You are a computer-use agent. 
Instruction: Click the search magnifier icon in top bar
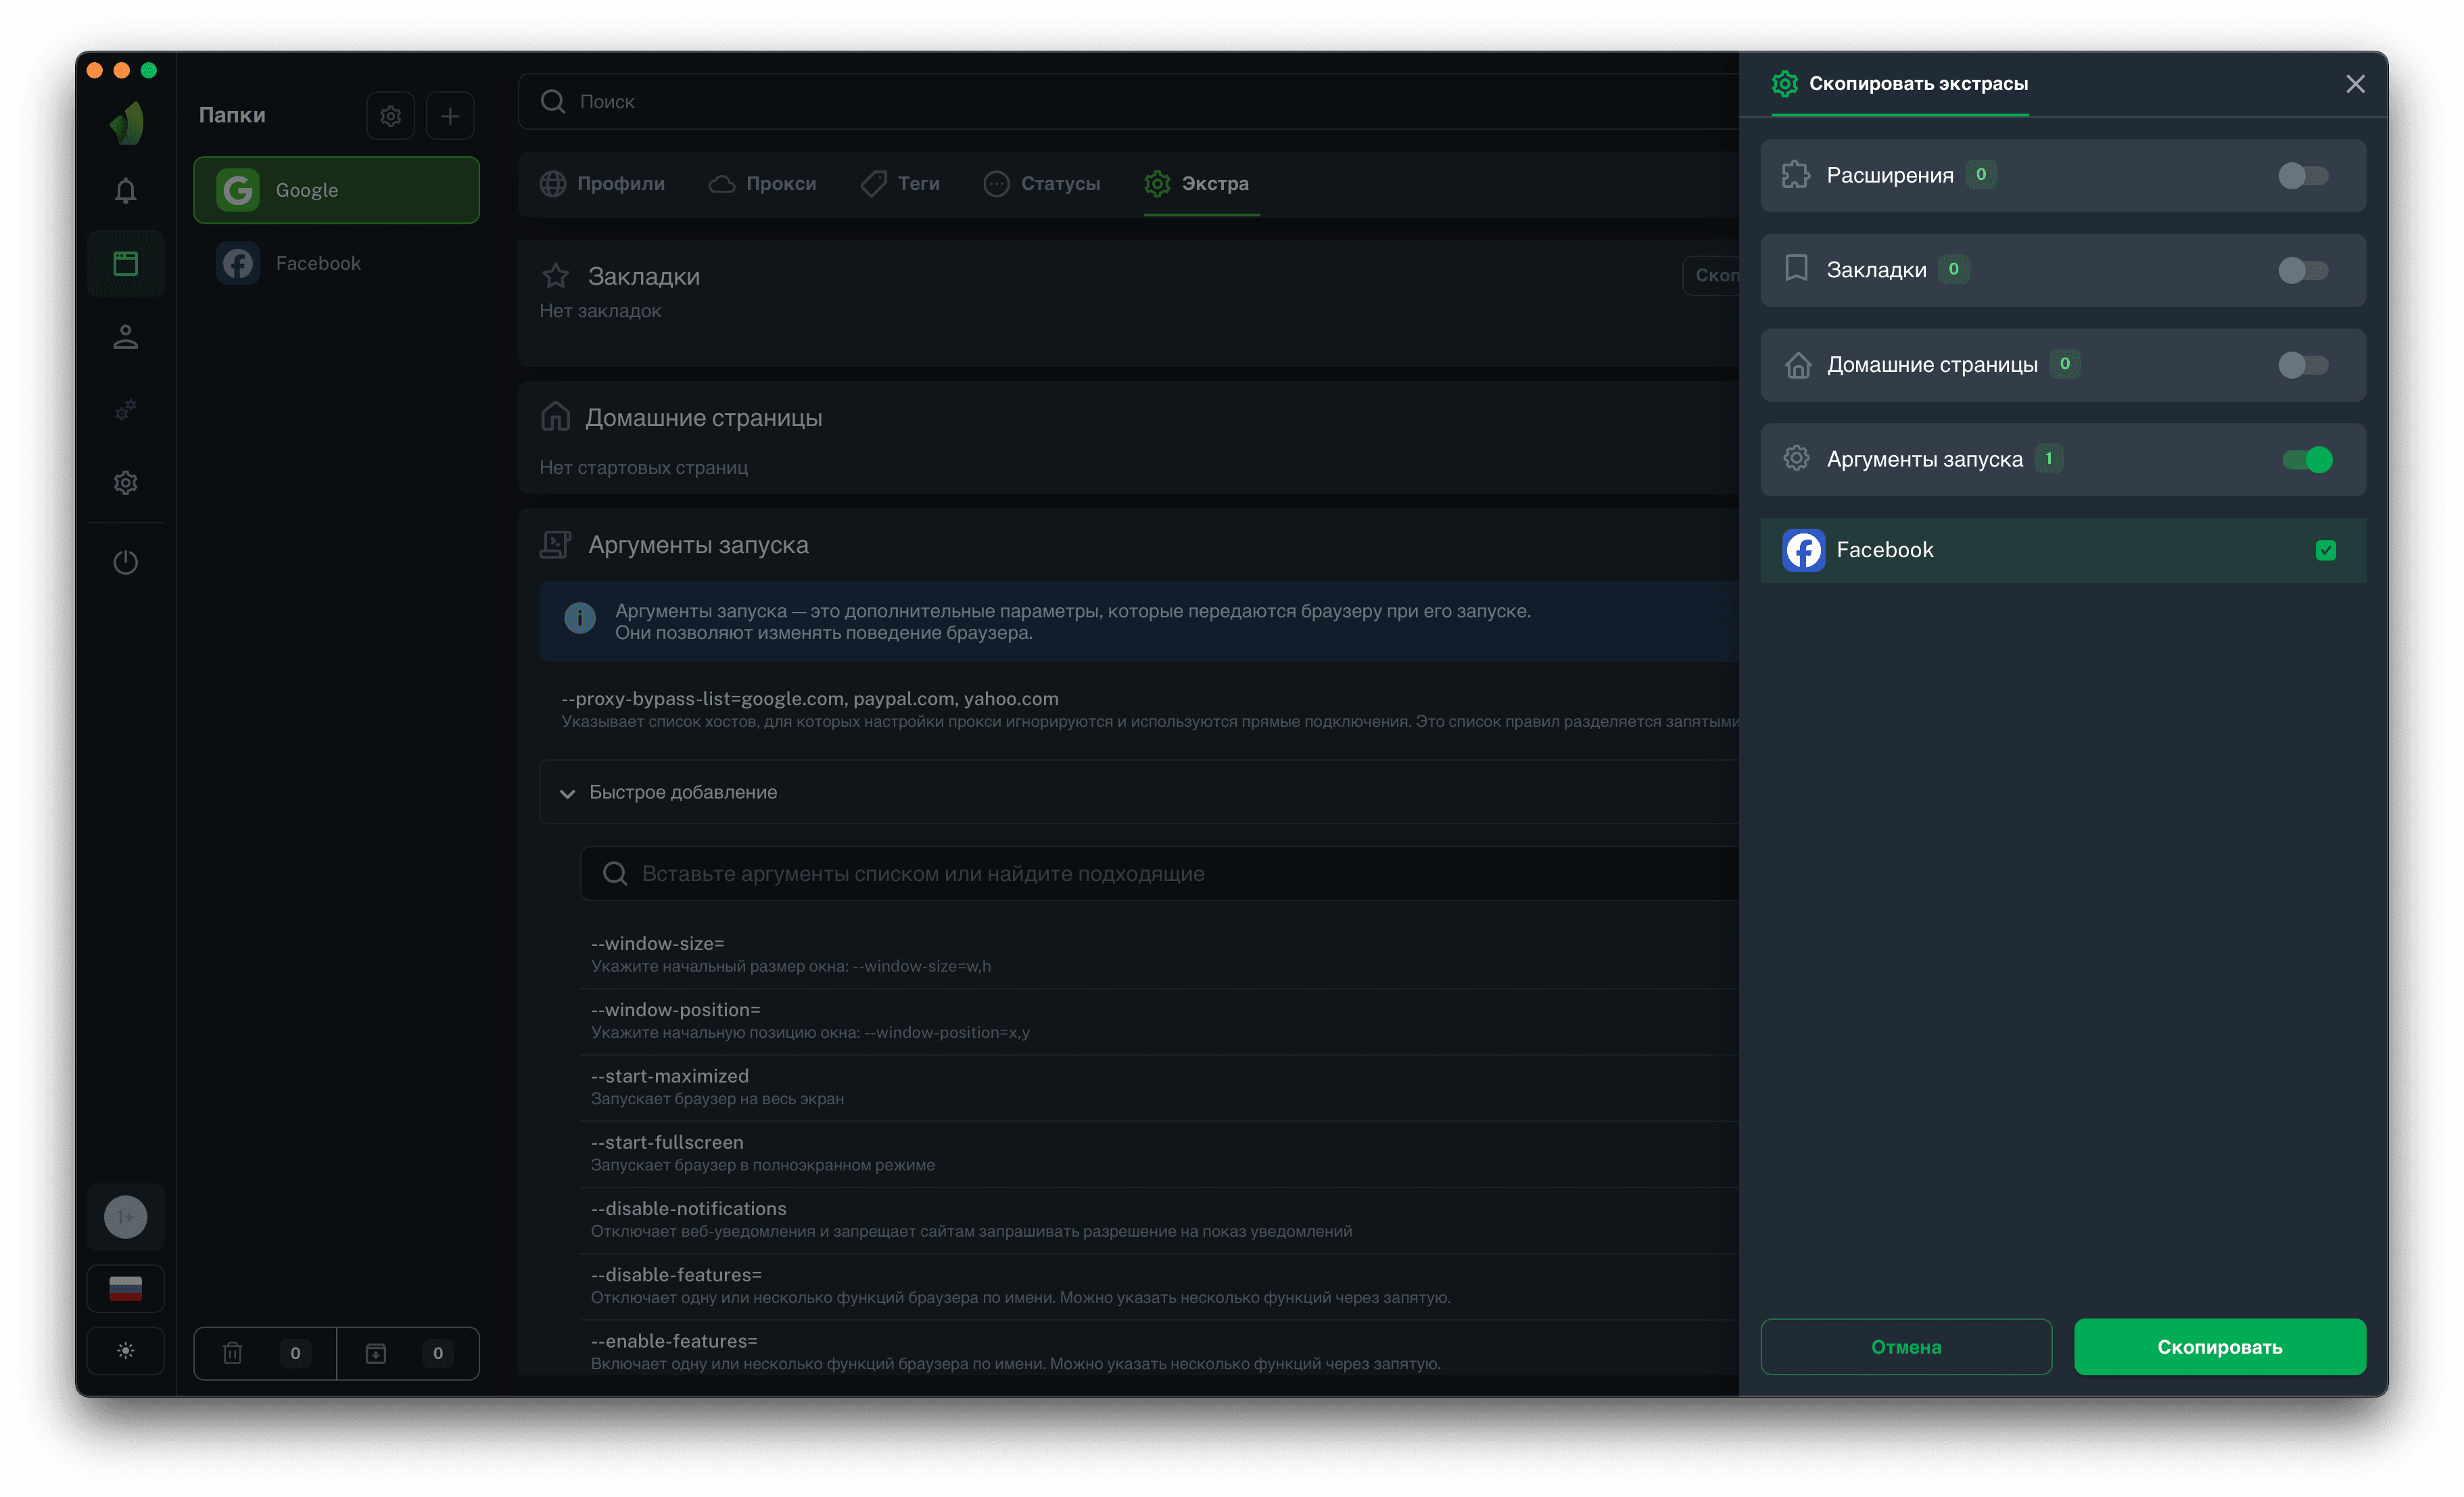point(553,101)
